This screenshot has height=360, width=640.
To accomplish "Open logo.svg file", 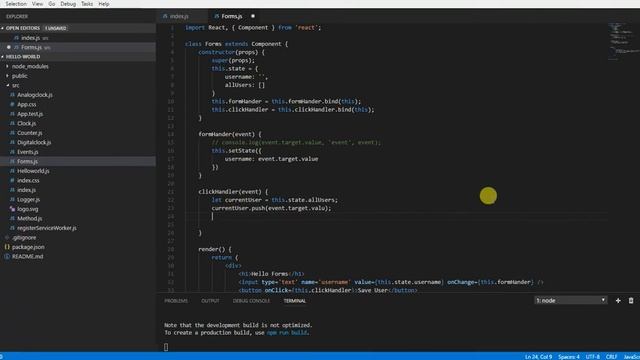I will 27,209.
